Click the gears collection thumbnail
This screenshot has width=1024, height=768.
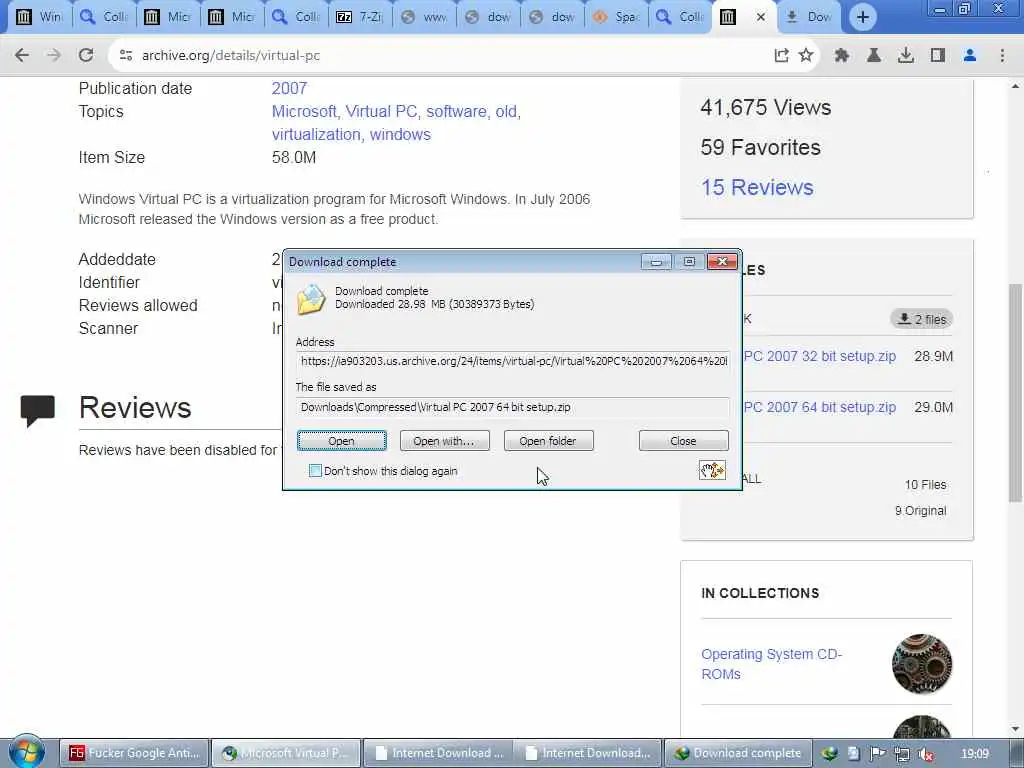pyautogui.click(x=921, y=664)
